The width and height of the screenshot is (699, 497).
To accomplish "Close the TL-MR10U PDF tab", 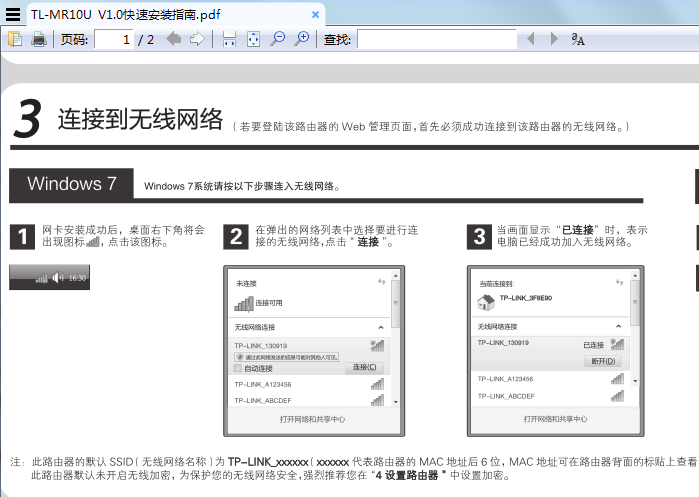I will tap(315, 15).
